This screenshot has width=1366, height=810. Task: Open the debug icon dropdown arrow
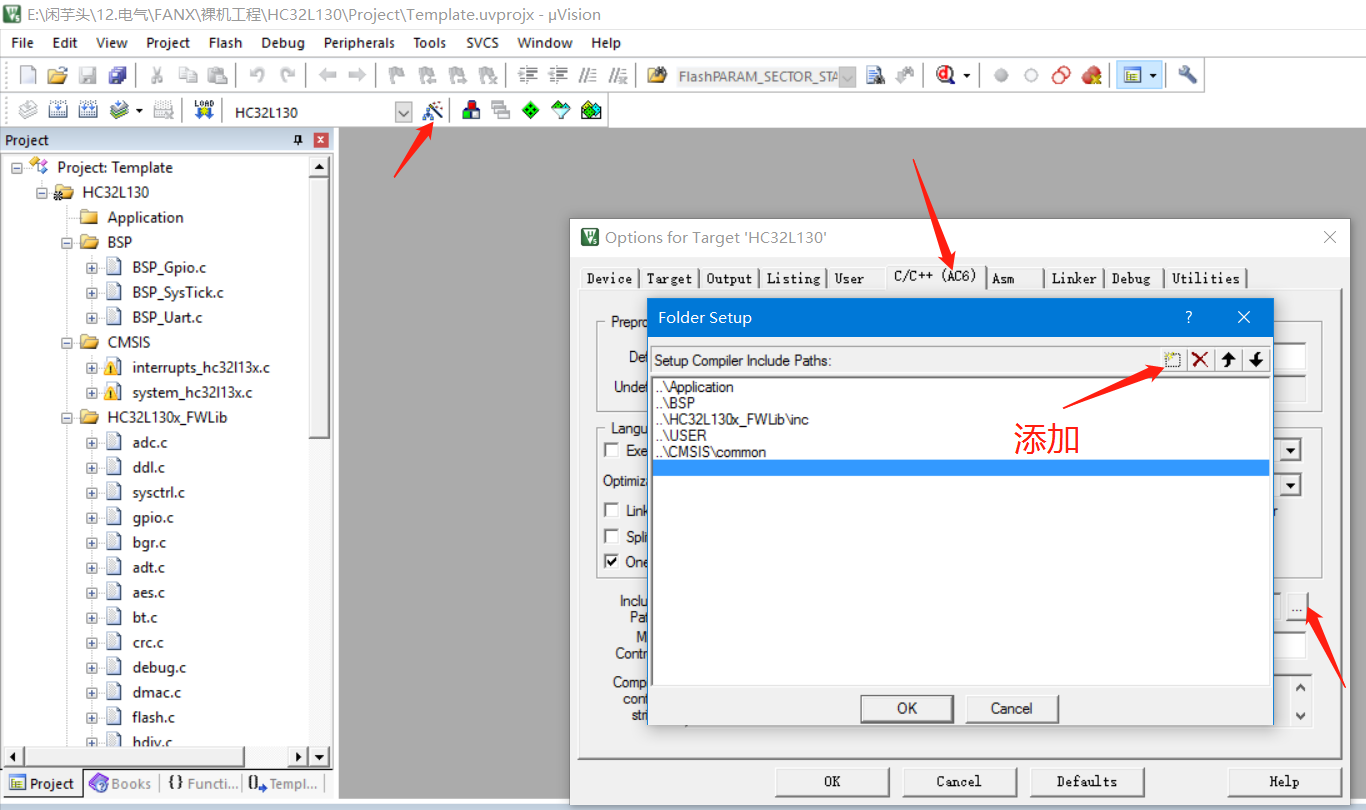(x=966, y=76)
